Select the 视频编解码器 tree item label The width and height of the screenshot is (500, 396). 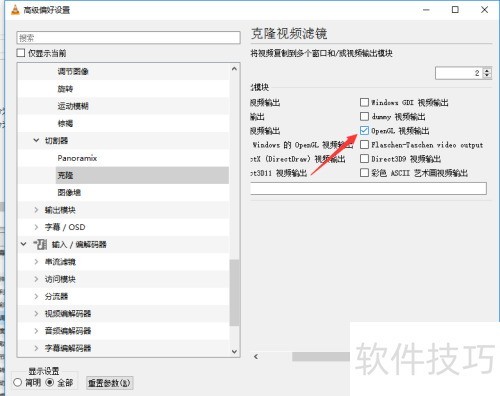pyautogui.click(x=68, y=314)
